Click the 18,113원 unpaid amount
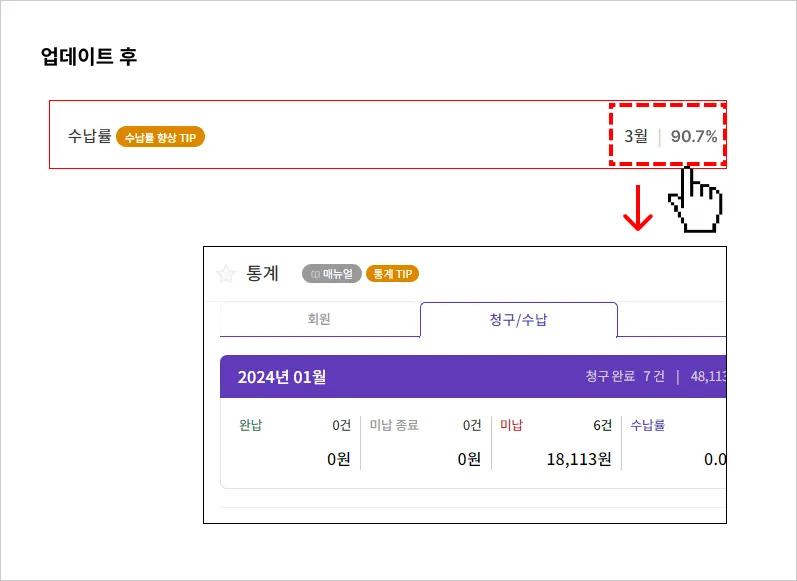The image size is (797, 581). coord(578,459)
